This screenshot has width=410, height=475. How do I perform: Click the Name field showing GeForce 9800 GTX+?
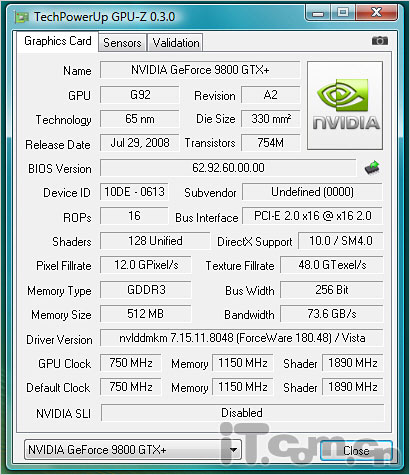tap(200, 70)
